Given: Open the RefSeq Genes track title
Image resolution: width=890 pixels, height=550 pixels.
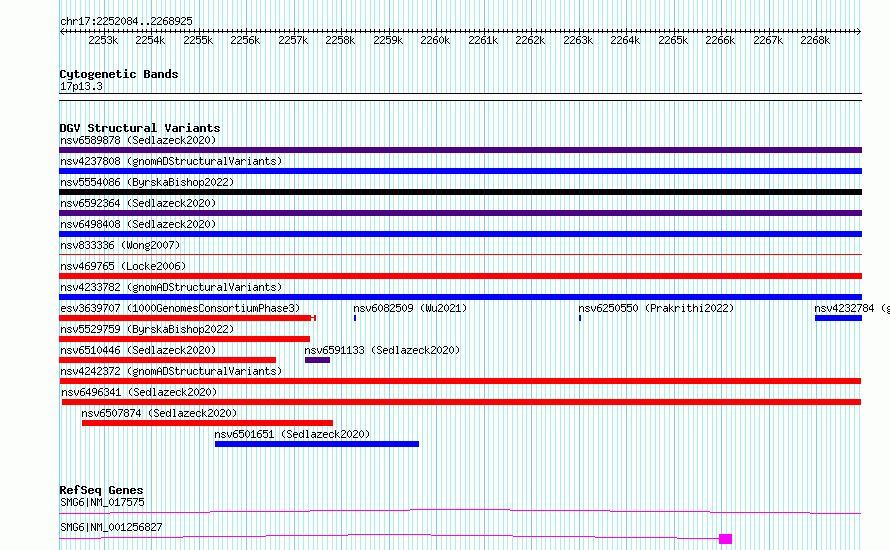Looking at the screenshot, I should coord(101,490).
